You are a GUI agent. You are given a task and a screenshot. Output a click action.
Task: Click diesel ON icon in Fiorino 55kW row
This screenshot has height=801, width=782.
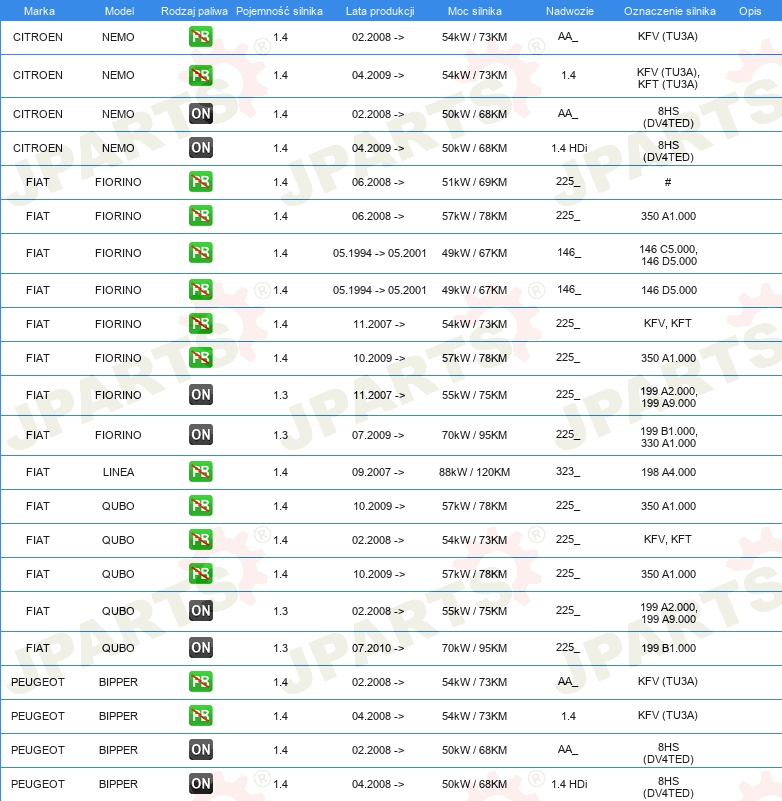tap(200, 395)
